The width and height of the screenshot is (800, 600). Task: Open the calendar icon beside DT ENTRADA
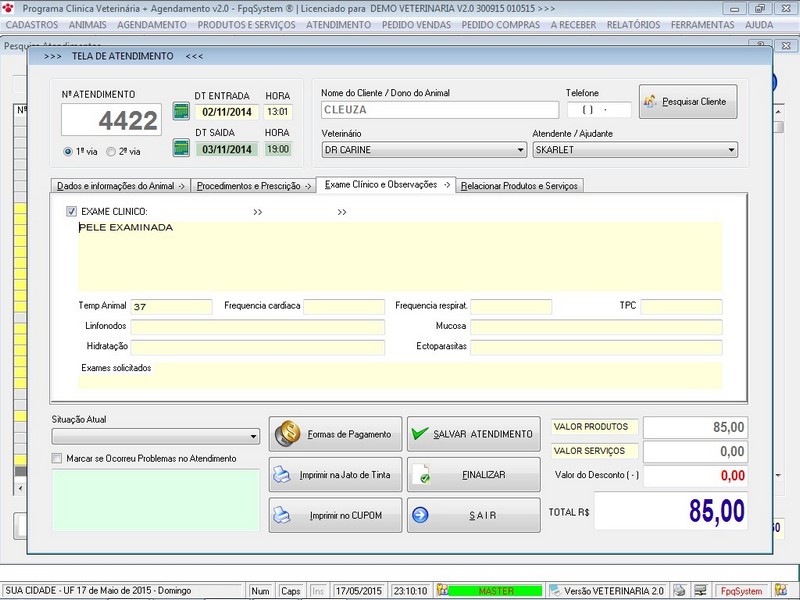pyautogui.click(x=181, y=111)
